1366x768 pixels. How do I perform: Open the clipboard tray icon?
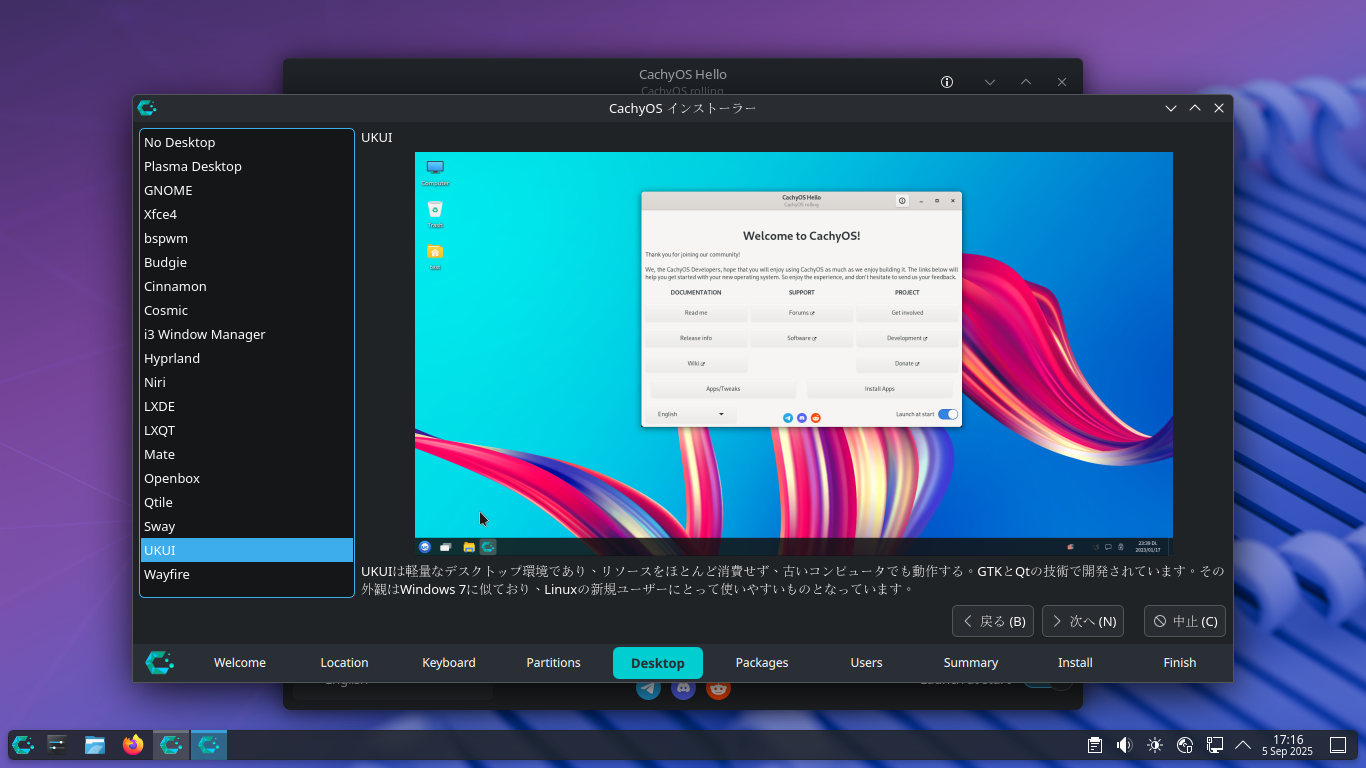1095,745
